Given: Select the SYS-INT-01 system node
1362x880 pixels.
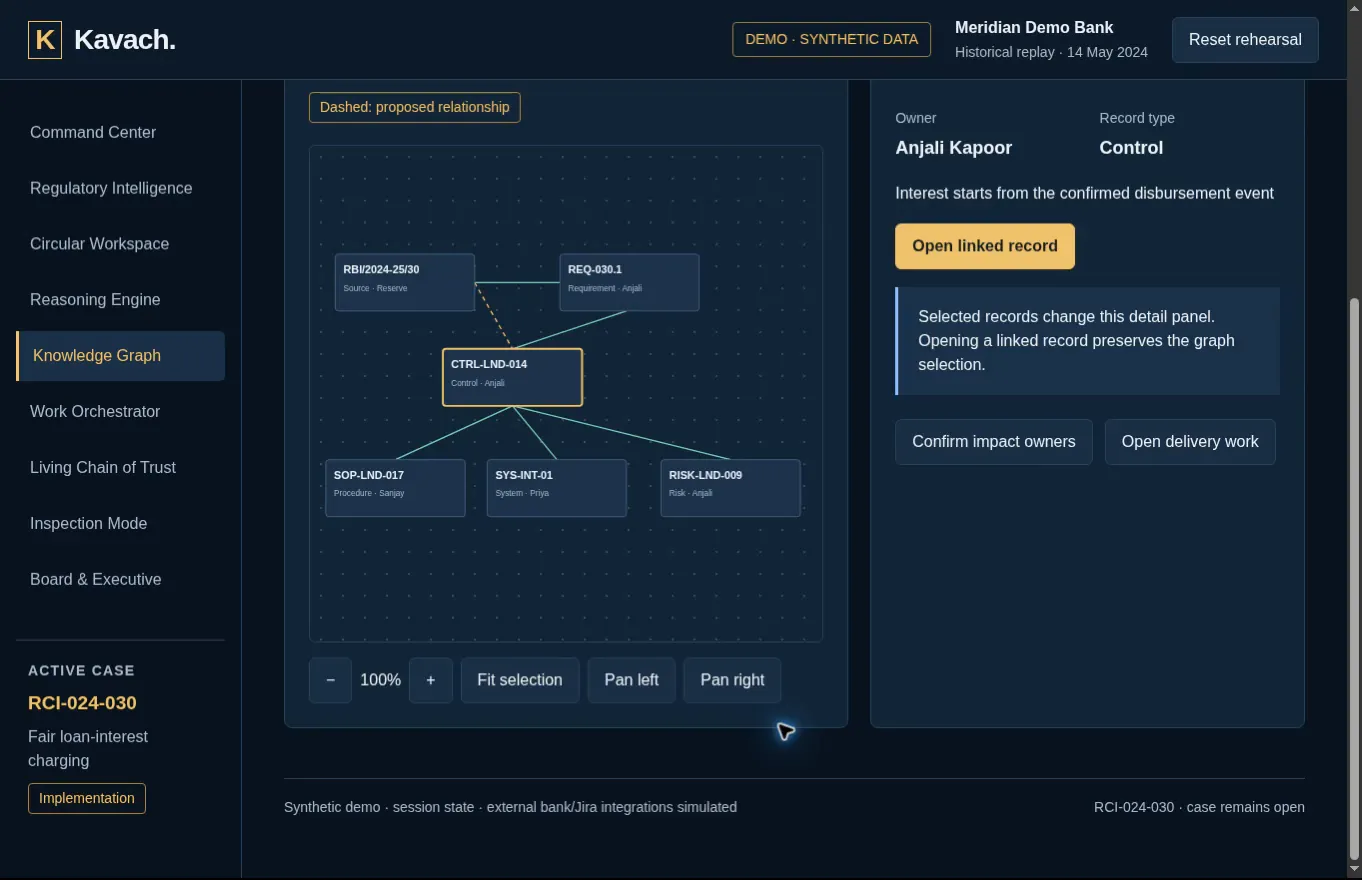Looking at the screenshot, I should point(557,488).
